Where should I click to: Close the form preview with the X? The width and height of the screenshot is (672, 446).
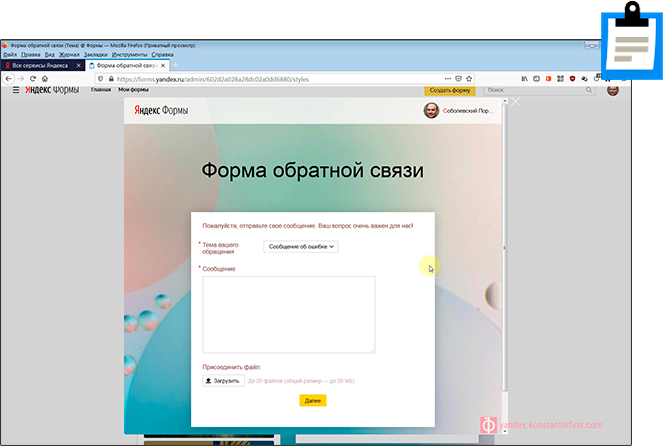[x=516, y=102]
